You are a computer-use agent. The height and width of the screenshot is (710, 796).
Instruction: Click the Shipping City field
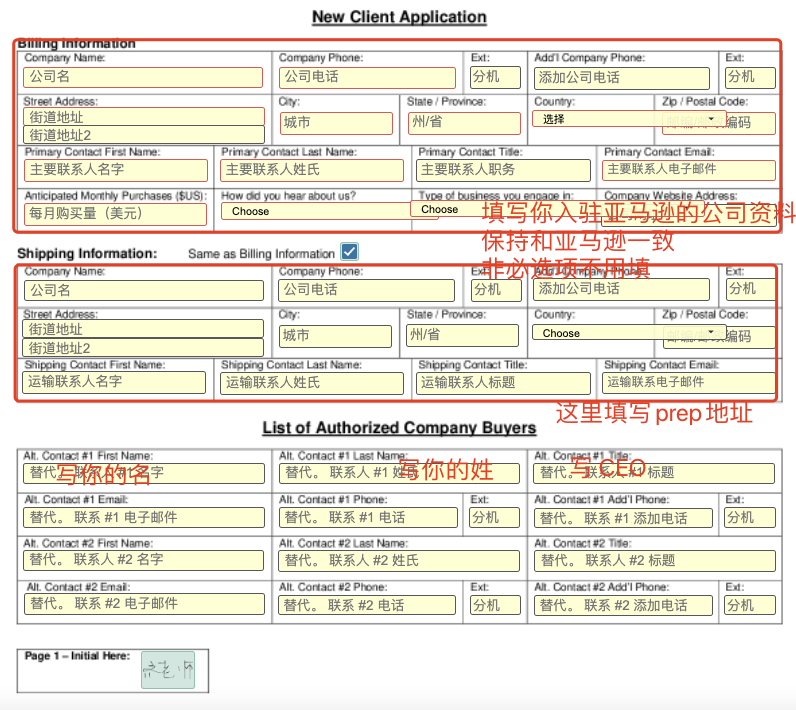click(336, 336)
